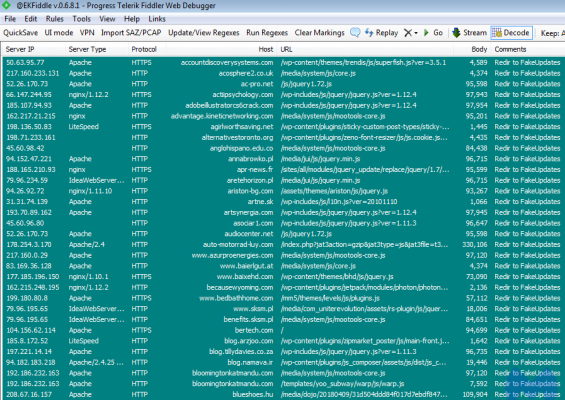Click the green Stream arrow icon
The width and height of the screenshot is (565, 400).
pos(456,33)
